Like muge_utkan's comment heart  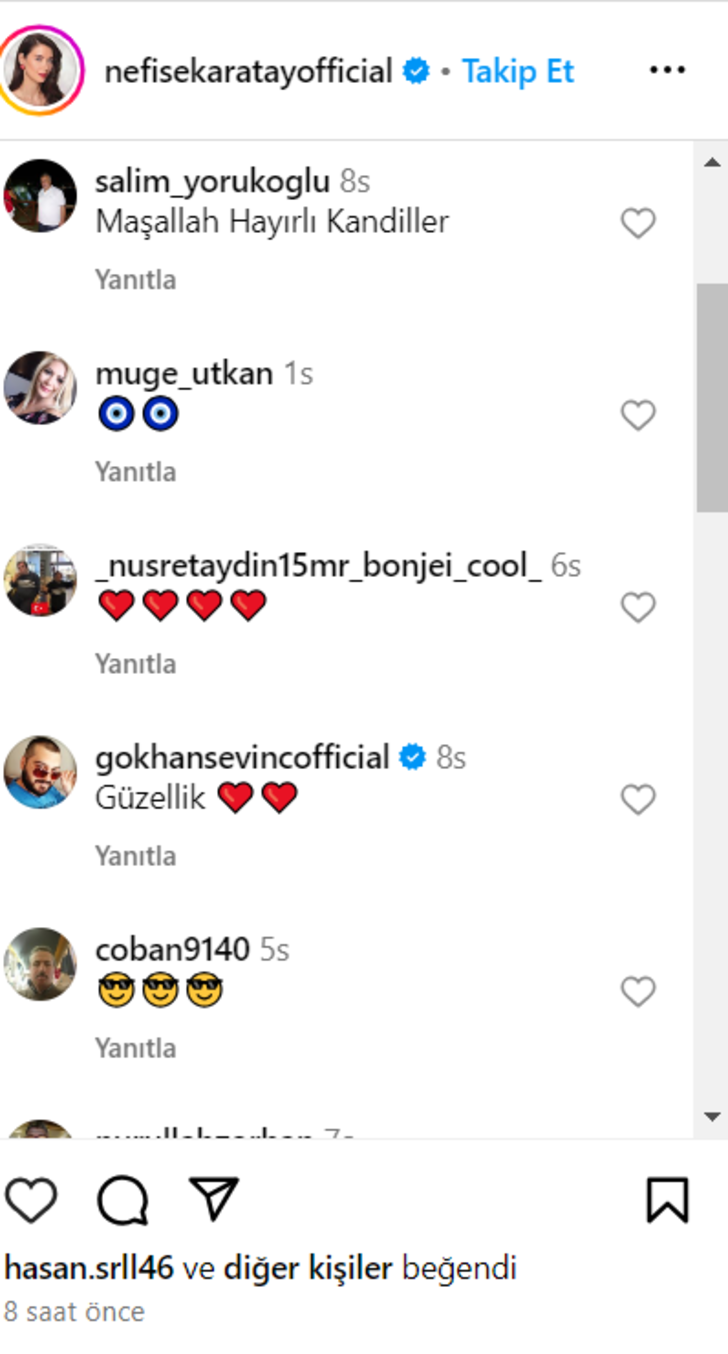[637, 413]
